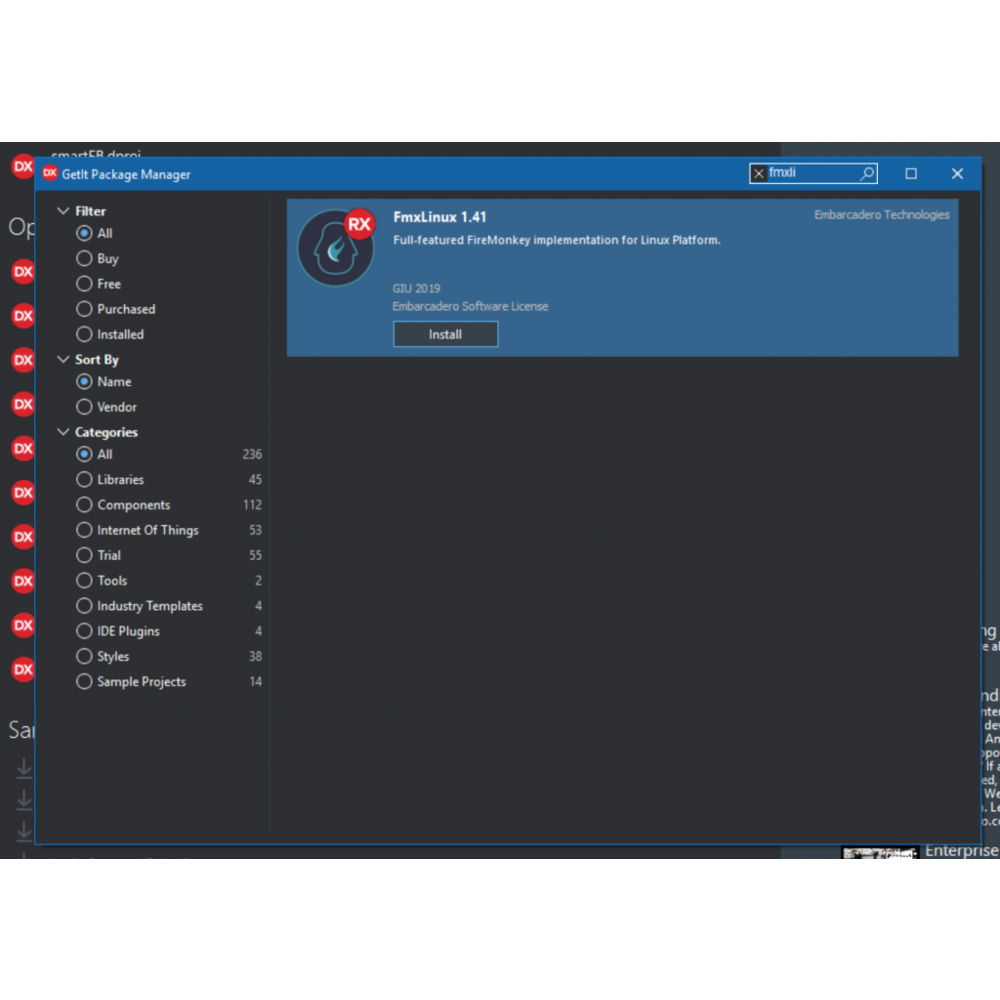Select the Components category
This screenshot has height=1000, width=1000.
pos(85,505)
